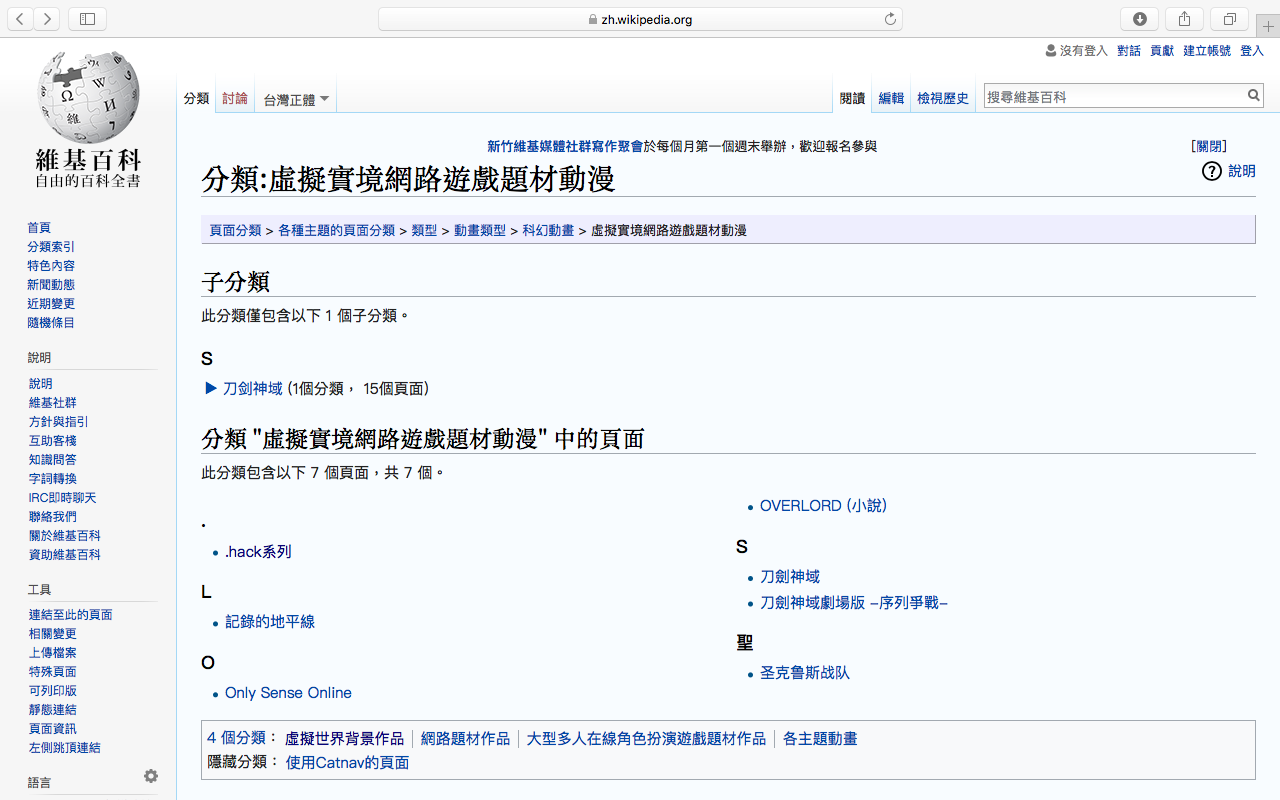The height and width of the screenshot is (800, 1280).
Task: Open the OVERLORD (小說) page link
Action: coord(823,506)
